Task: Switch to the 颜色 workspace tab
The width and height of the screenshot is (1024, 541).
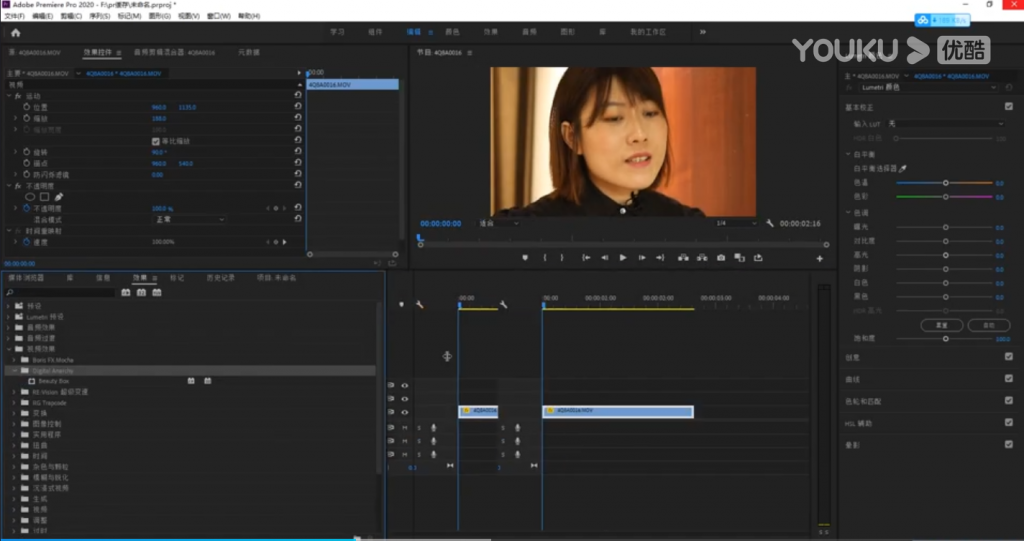Action: click(x=451, y=32)
